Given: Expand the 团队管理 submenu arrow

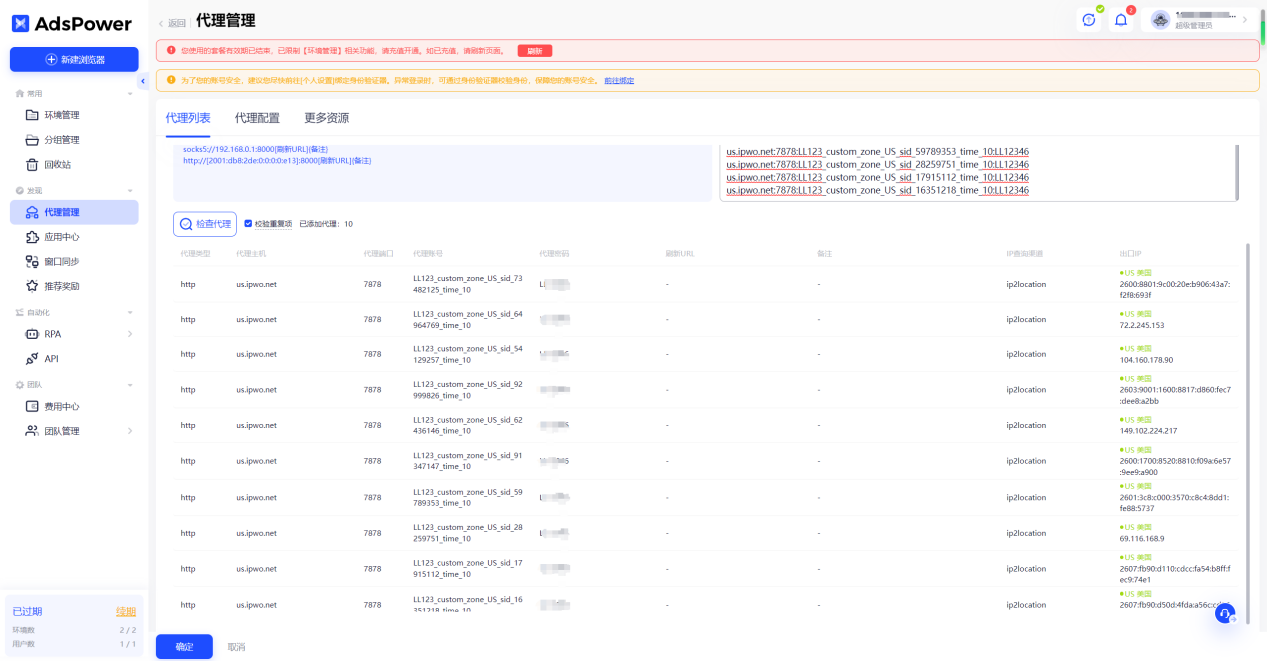Looking at the screenshot, I should (x=130, y=431).
